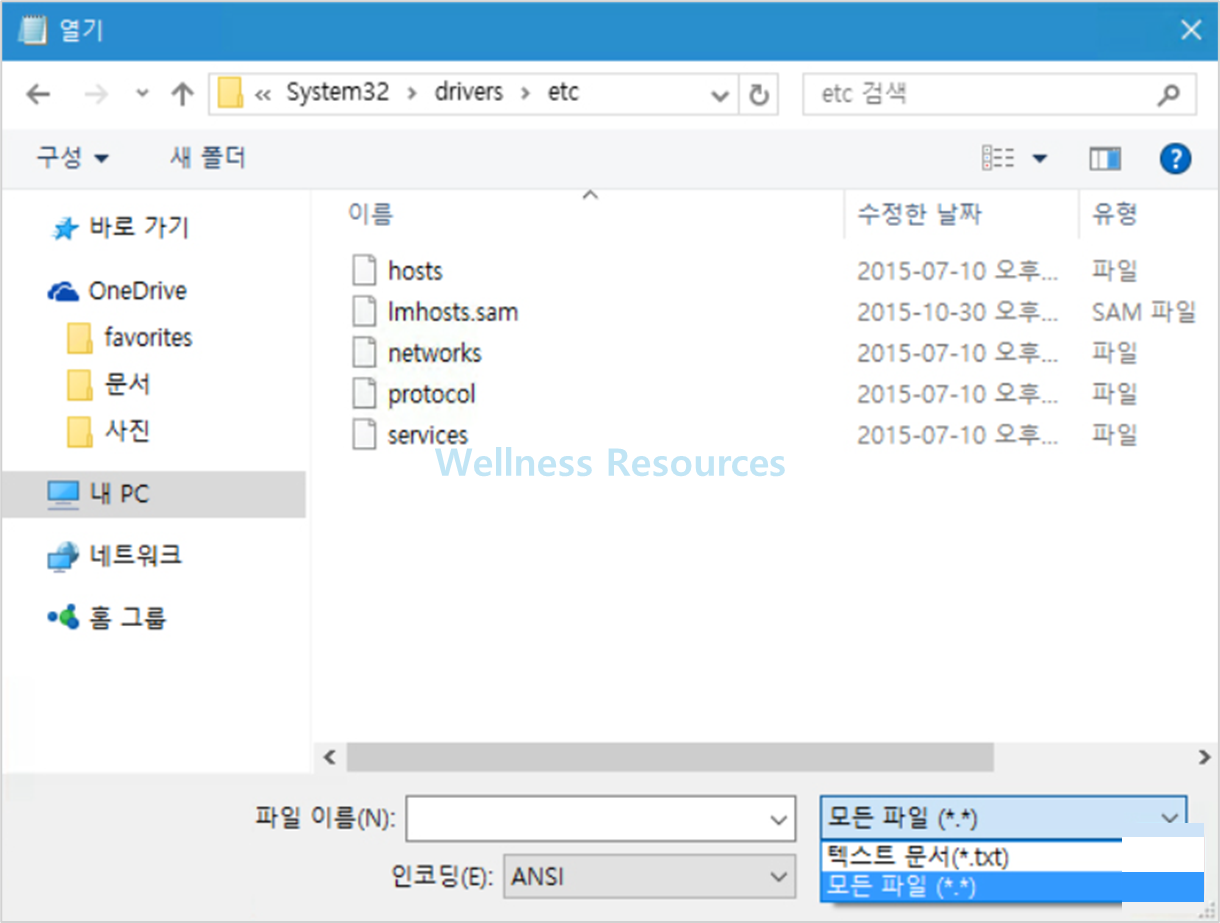Click the address bar folder icon
Viewport: 1220px width, 923px height.
231,93
